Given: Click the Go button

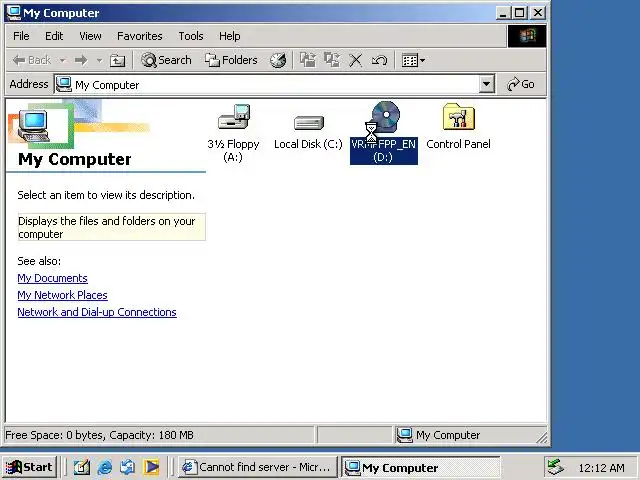Looking at the screenshot, I should [x=521, y=84].
